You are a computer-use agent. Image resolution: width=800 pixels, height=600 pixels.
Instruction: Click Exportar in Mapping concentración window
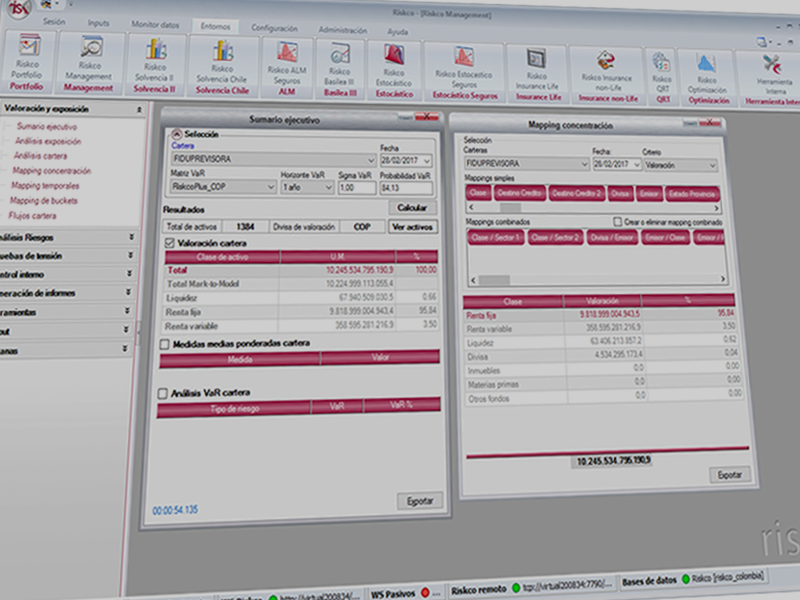(x=730, y=474)
